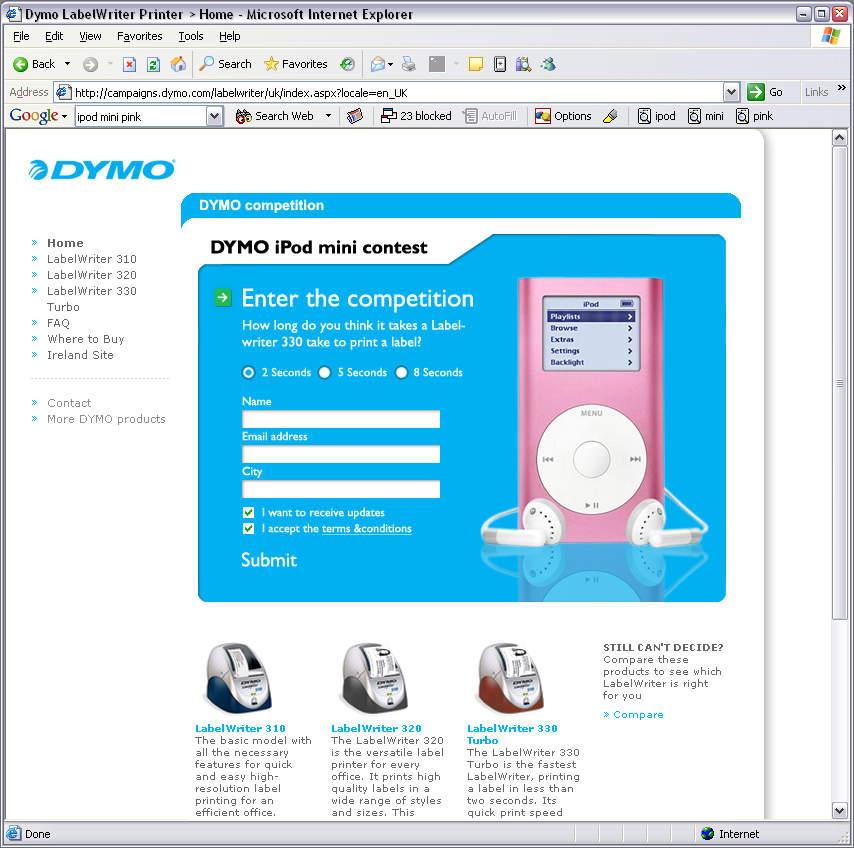
Task: Uncheck I want to receive updates
Action: 248,513
